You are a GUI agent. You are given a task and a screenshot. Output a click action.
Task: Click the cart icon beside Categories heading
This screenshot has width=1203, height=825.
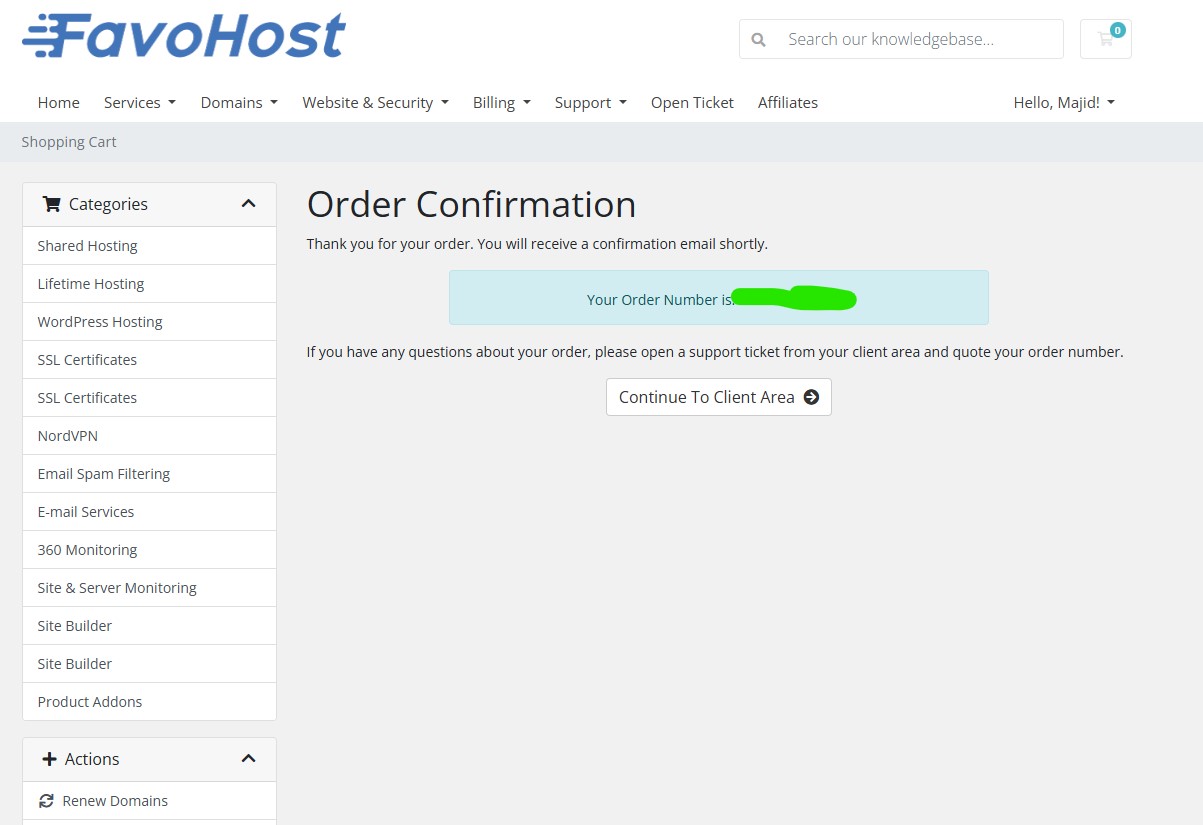pyautogui.click(x=54, y=204)
